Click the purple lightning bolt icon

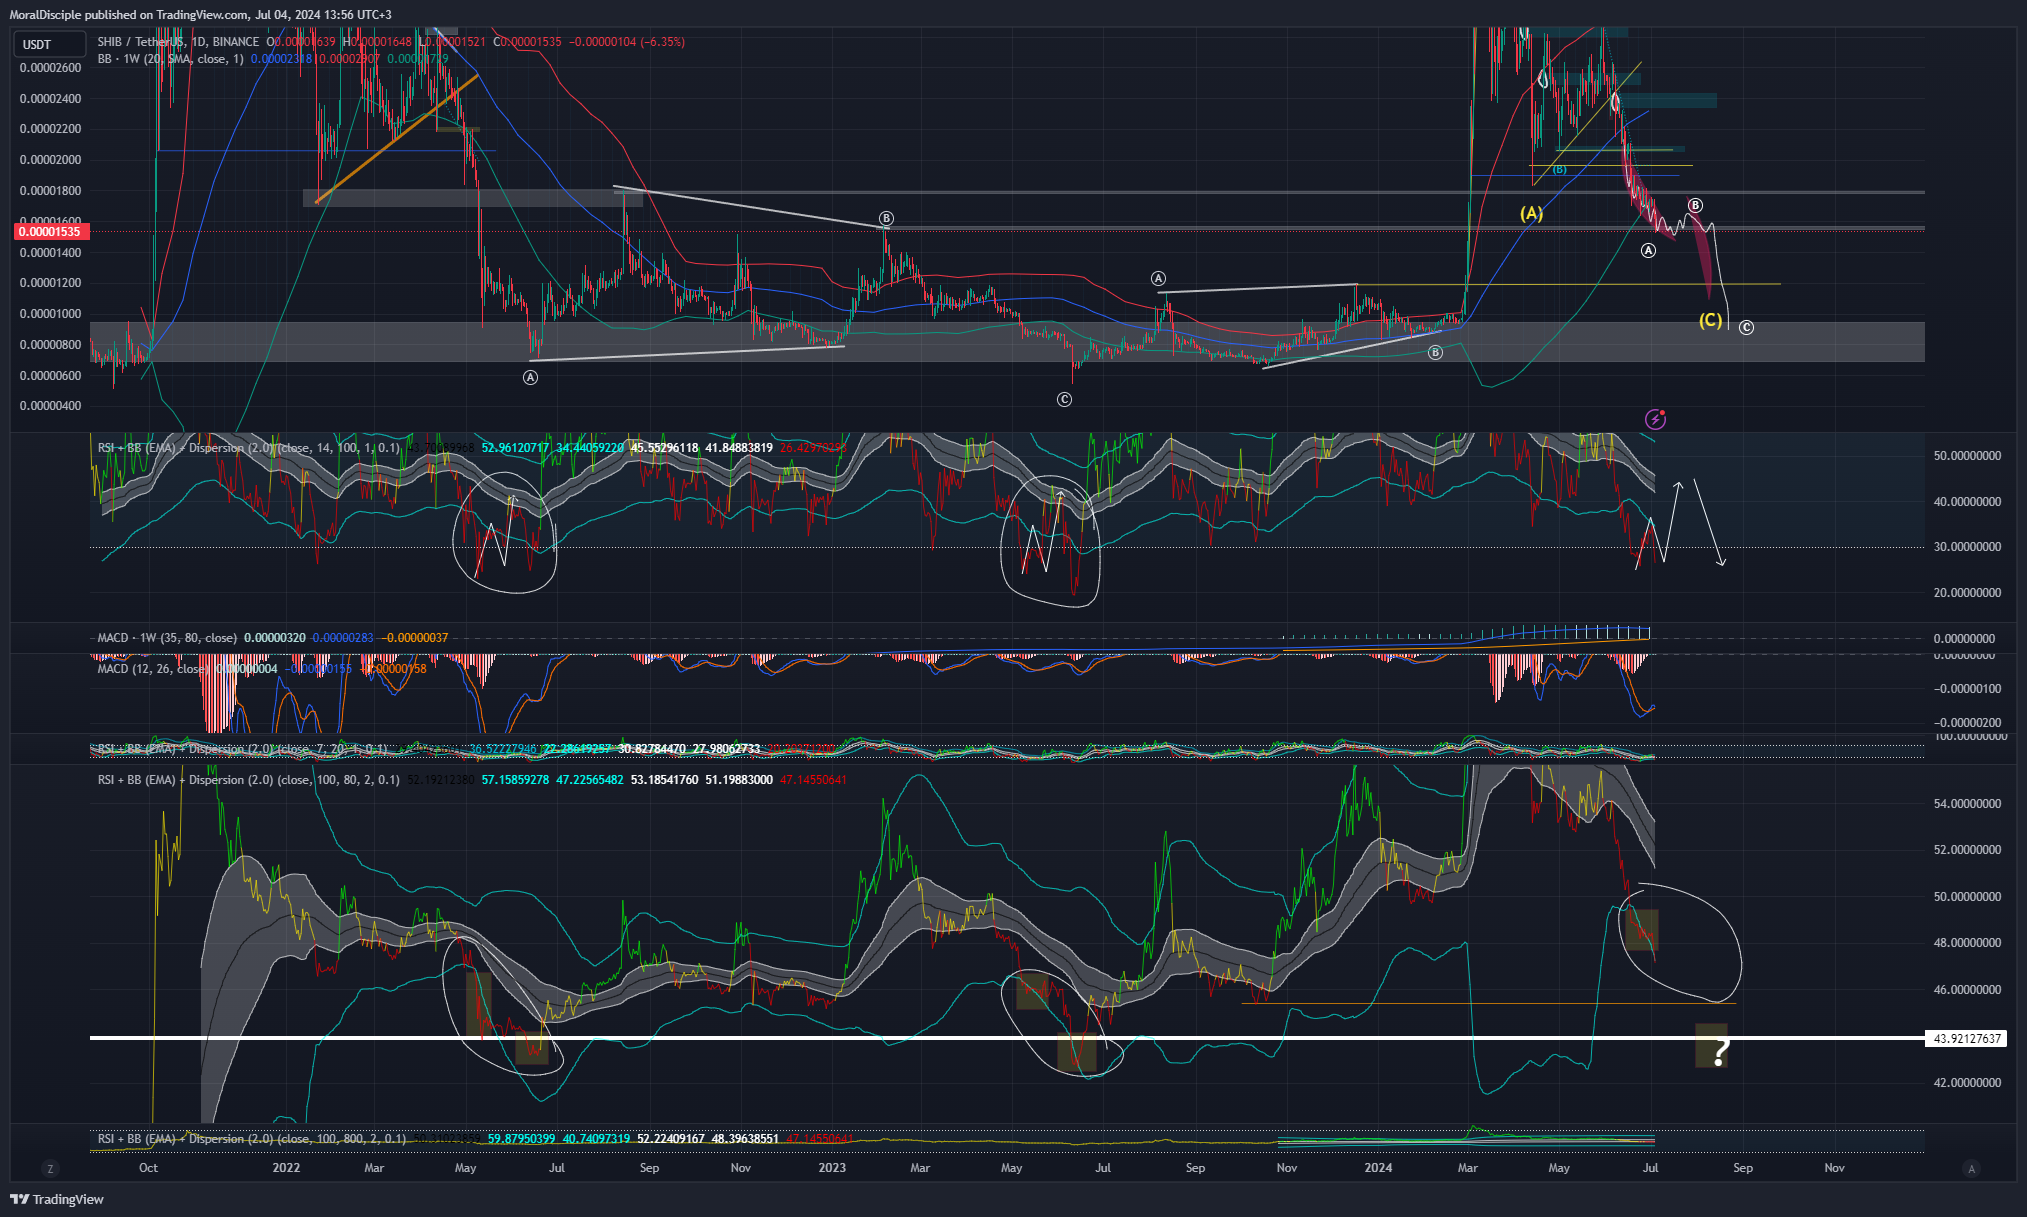pos(1656,419)
